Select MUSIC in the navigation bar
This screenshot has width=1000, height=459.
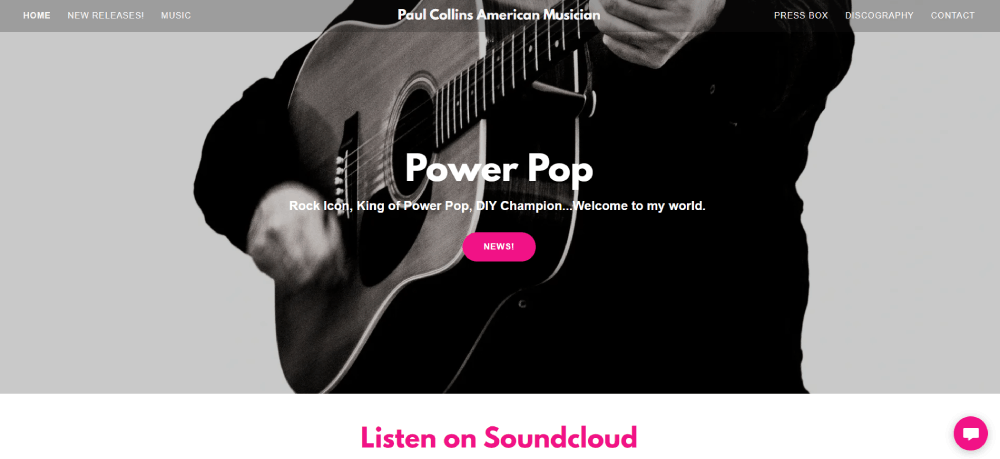(x=176, y=15)
